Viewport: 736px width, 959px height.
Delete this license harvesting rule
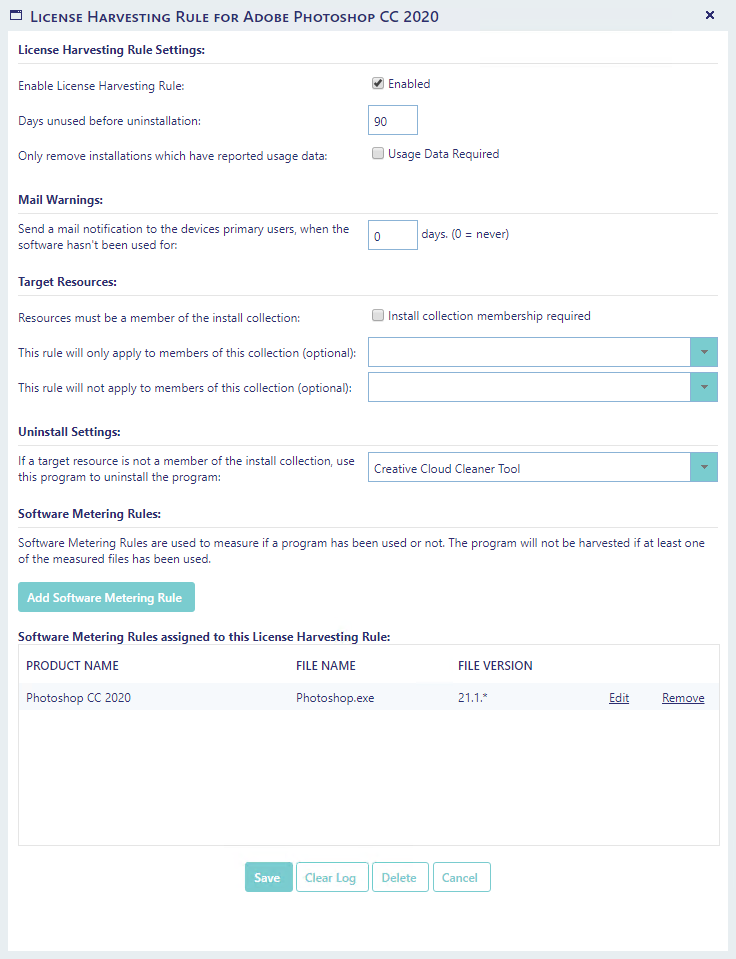point(400,877)
